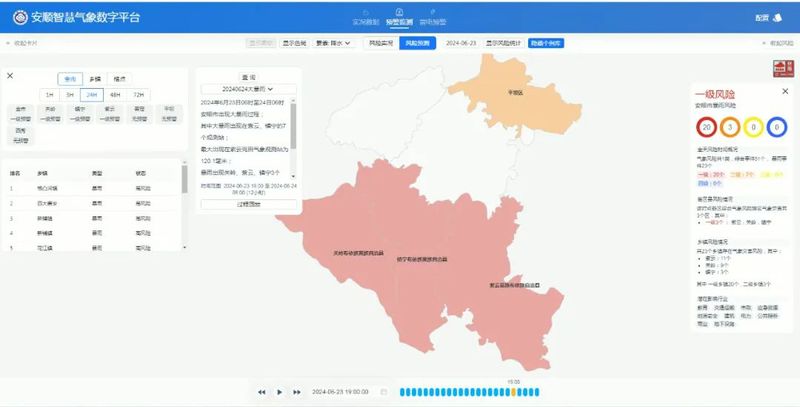Click the red circle showing 20
800x407 pixels.
[x=707, y=127]
